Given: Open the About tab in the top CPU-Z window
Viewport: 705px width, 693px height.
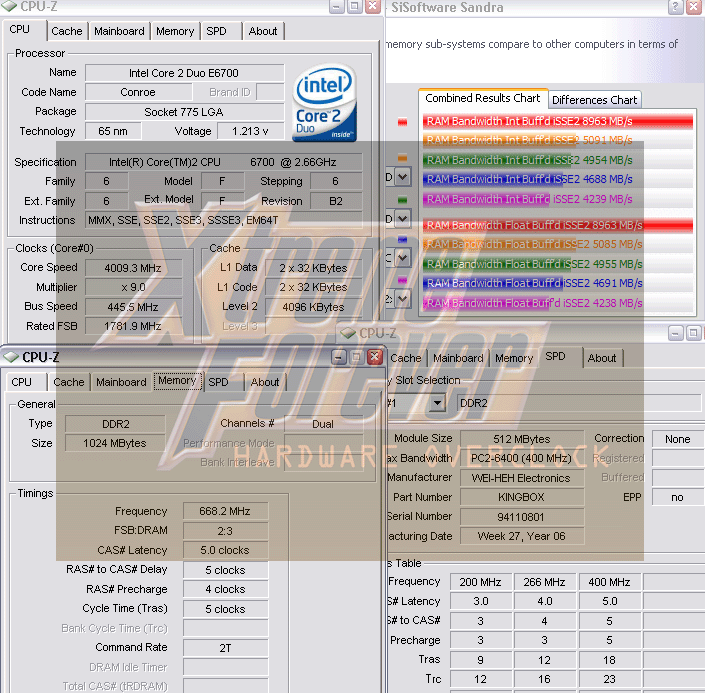Looking at the screenshot, I should (263, 31).
